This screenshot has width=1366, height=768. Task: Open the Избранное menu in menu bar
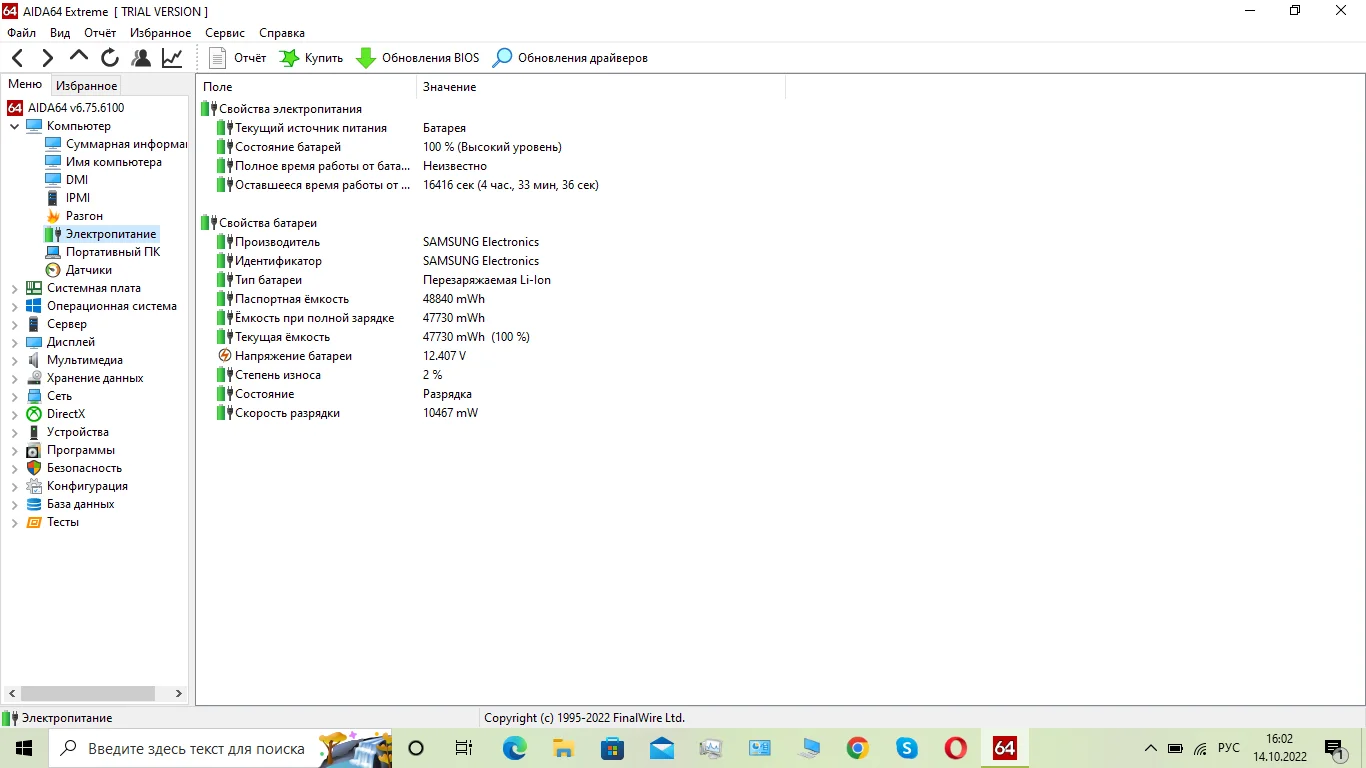(160, 33)
